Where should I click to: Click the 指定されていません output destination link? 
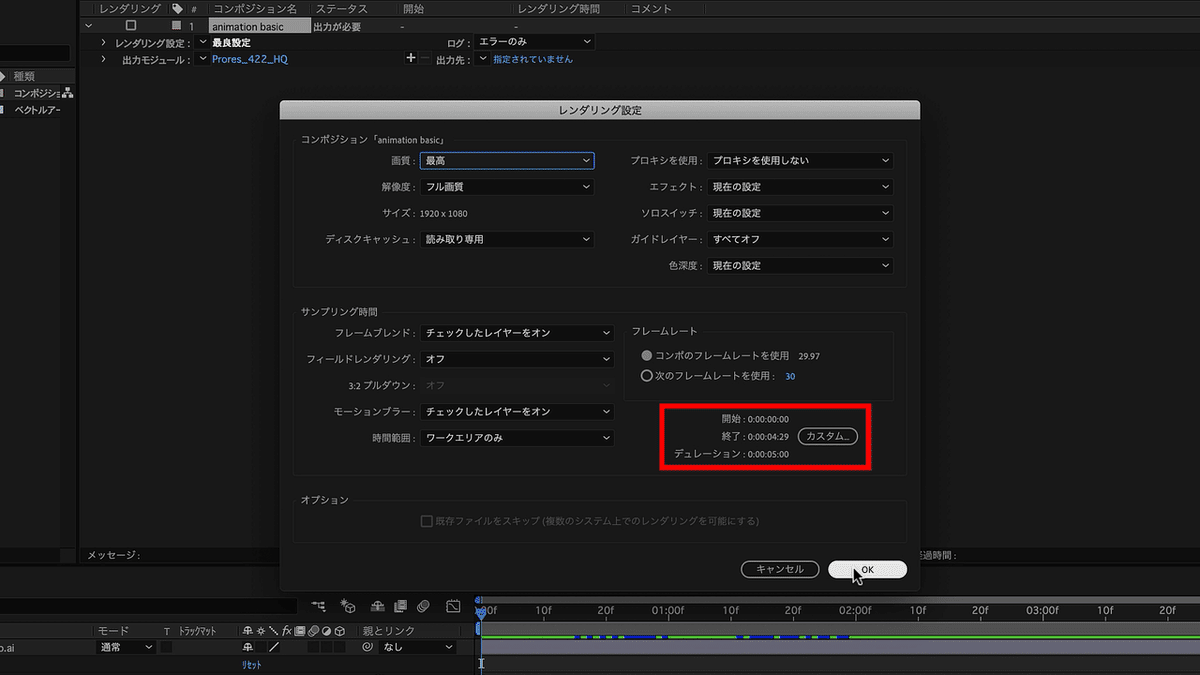[x=533, y=59]
